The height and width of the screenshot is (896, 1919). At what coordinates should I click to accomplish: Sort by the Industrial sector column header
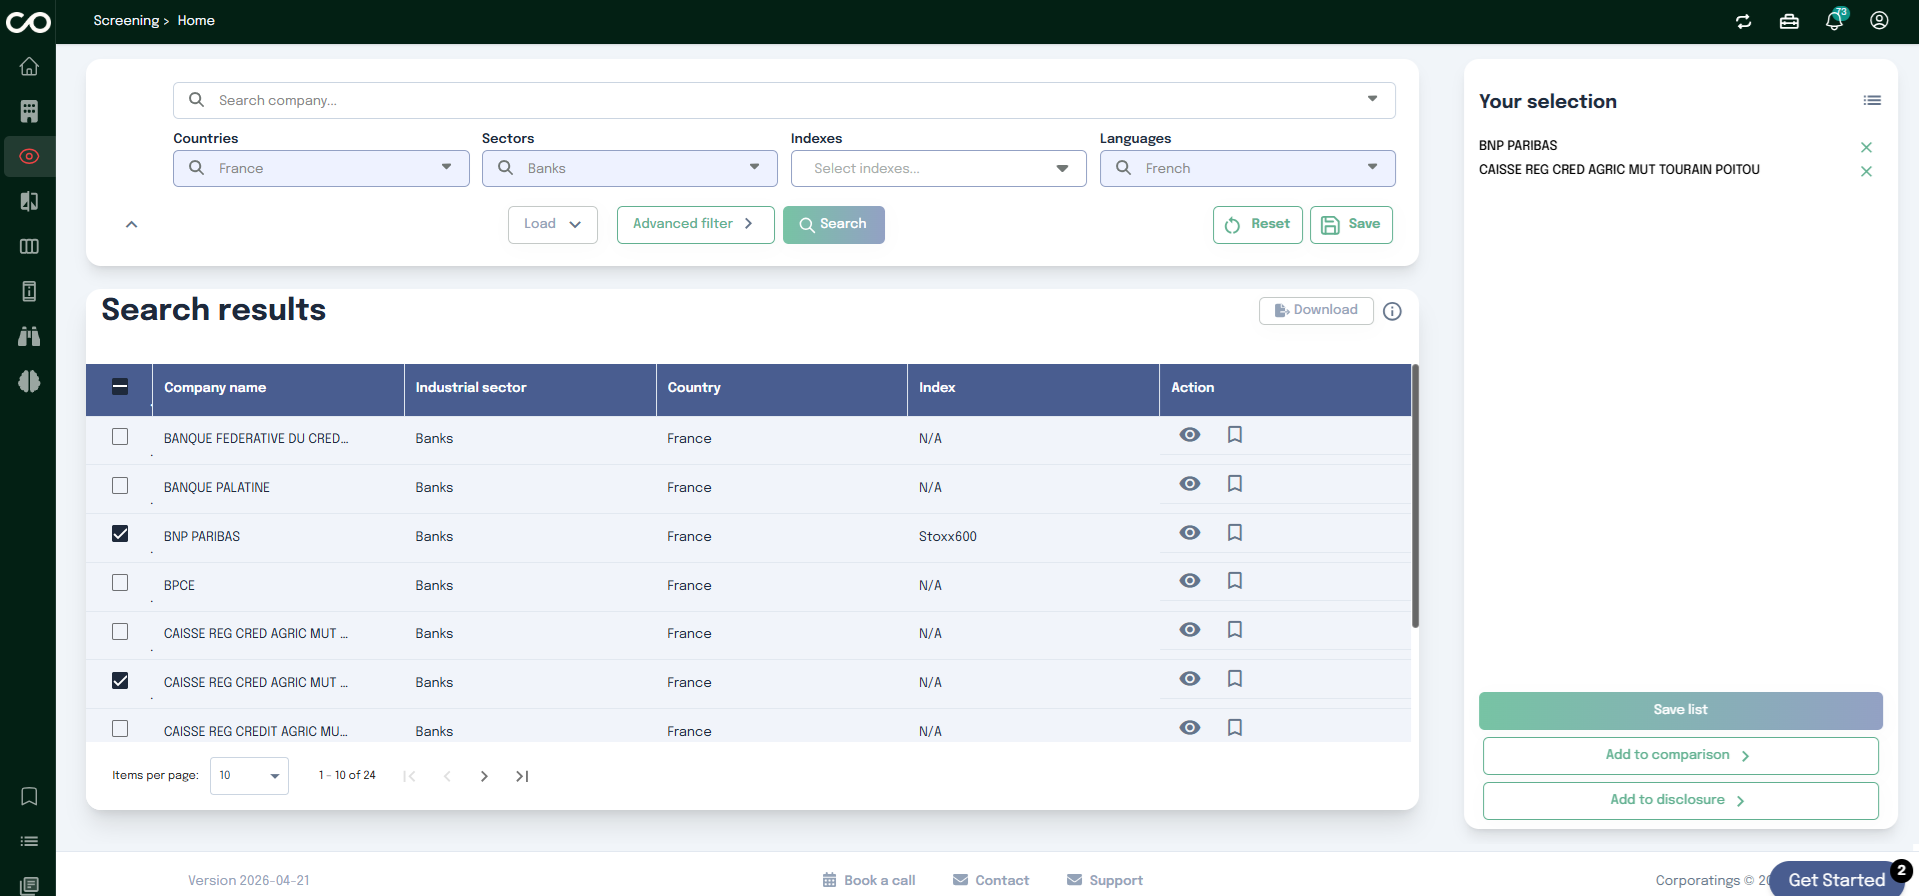(x=471, y=388)
